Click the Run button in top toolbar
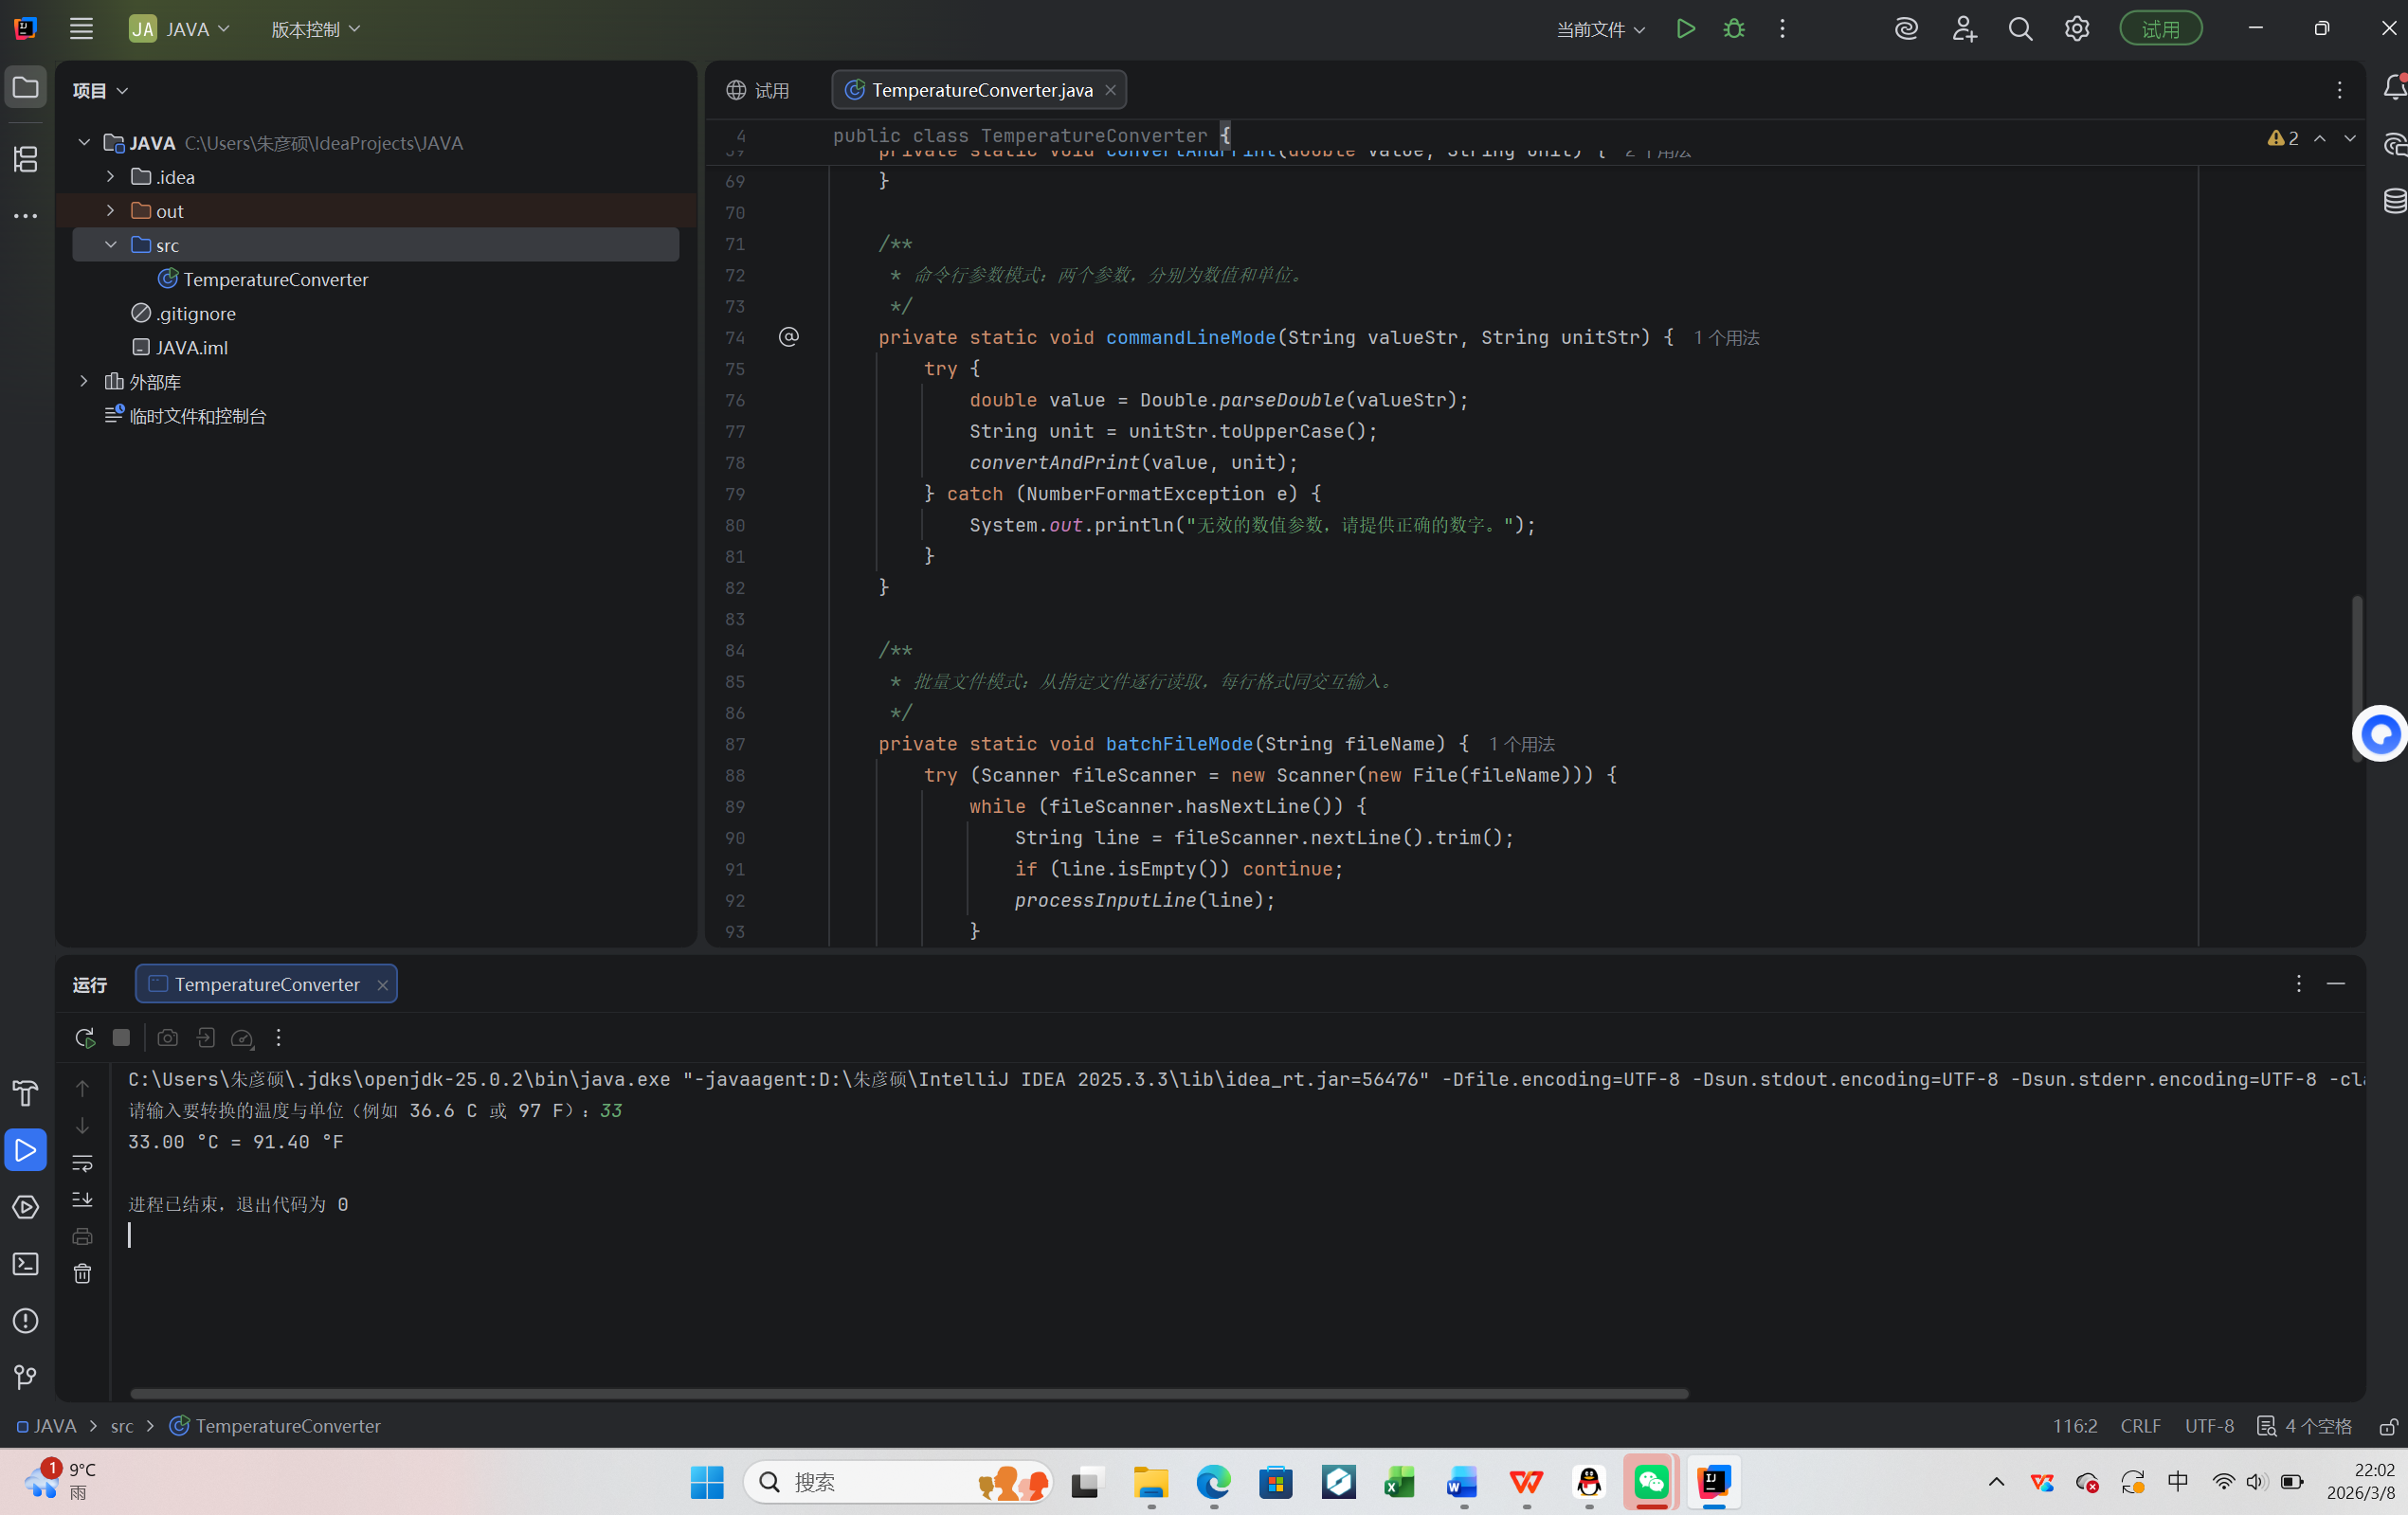Screen dimensions: 2408x1515 point(1685,29)
